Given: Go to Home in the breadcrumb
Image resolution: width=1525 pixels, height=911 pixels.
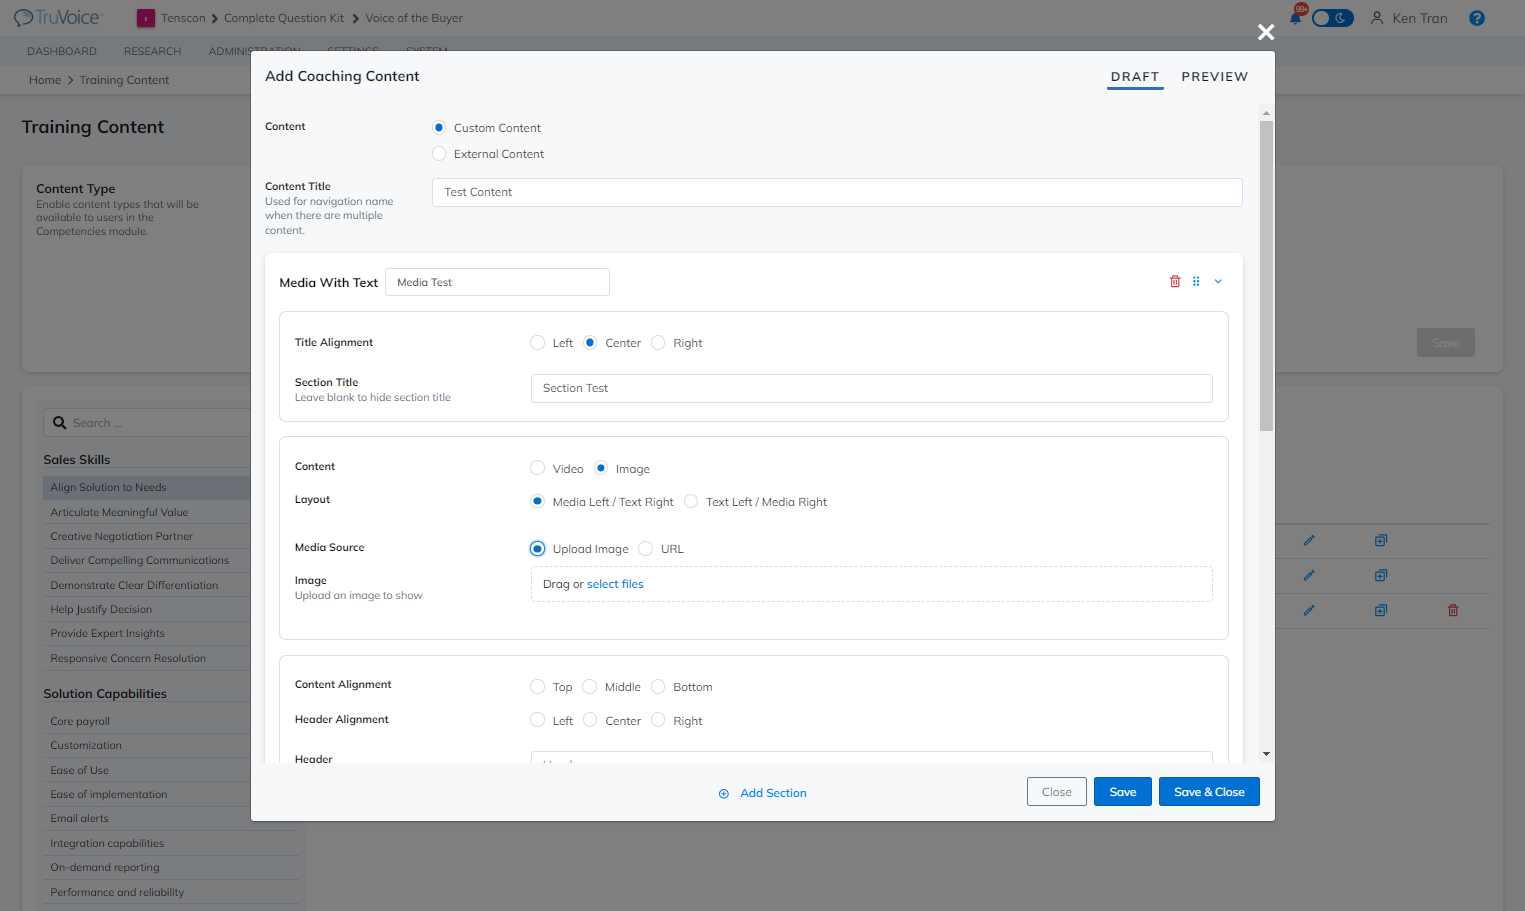Looking at the screenshot, I should point(45,80).
